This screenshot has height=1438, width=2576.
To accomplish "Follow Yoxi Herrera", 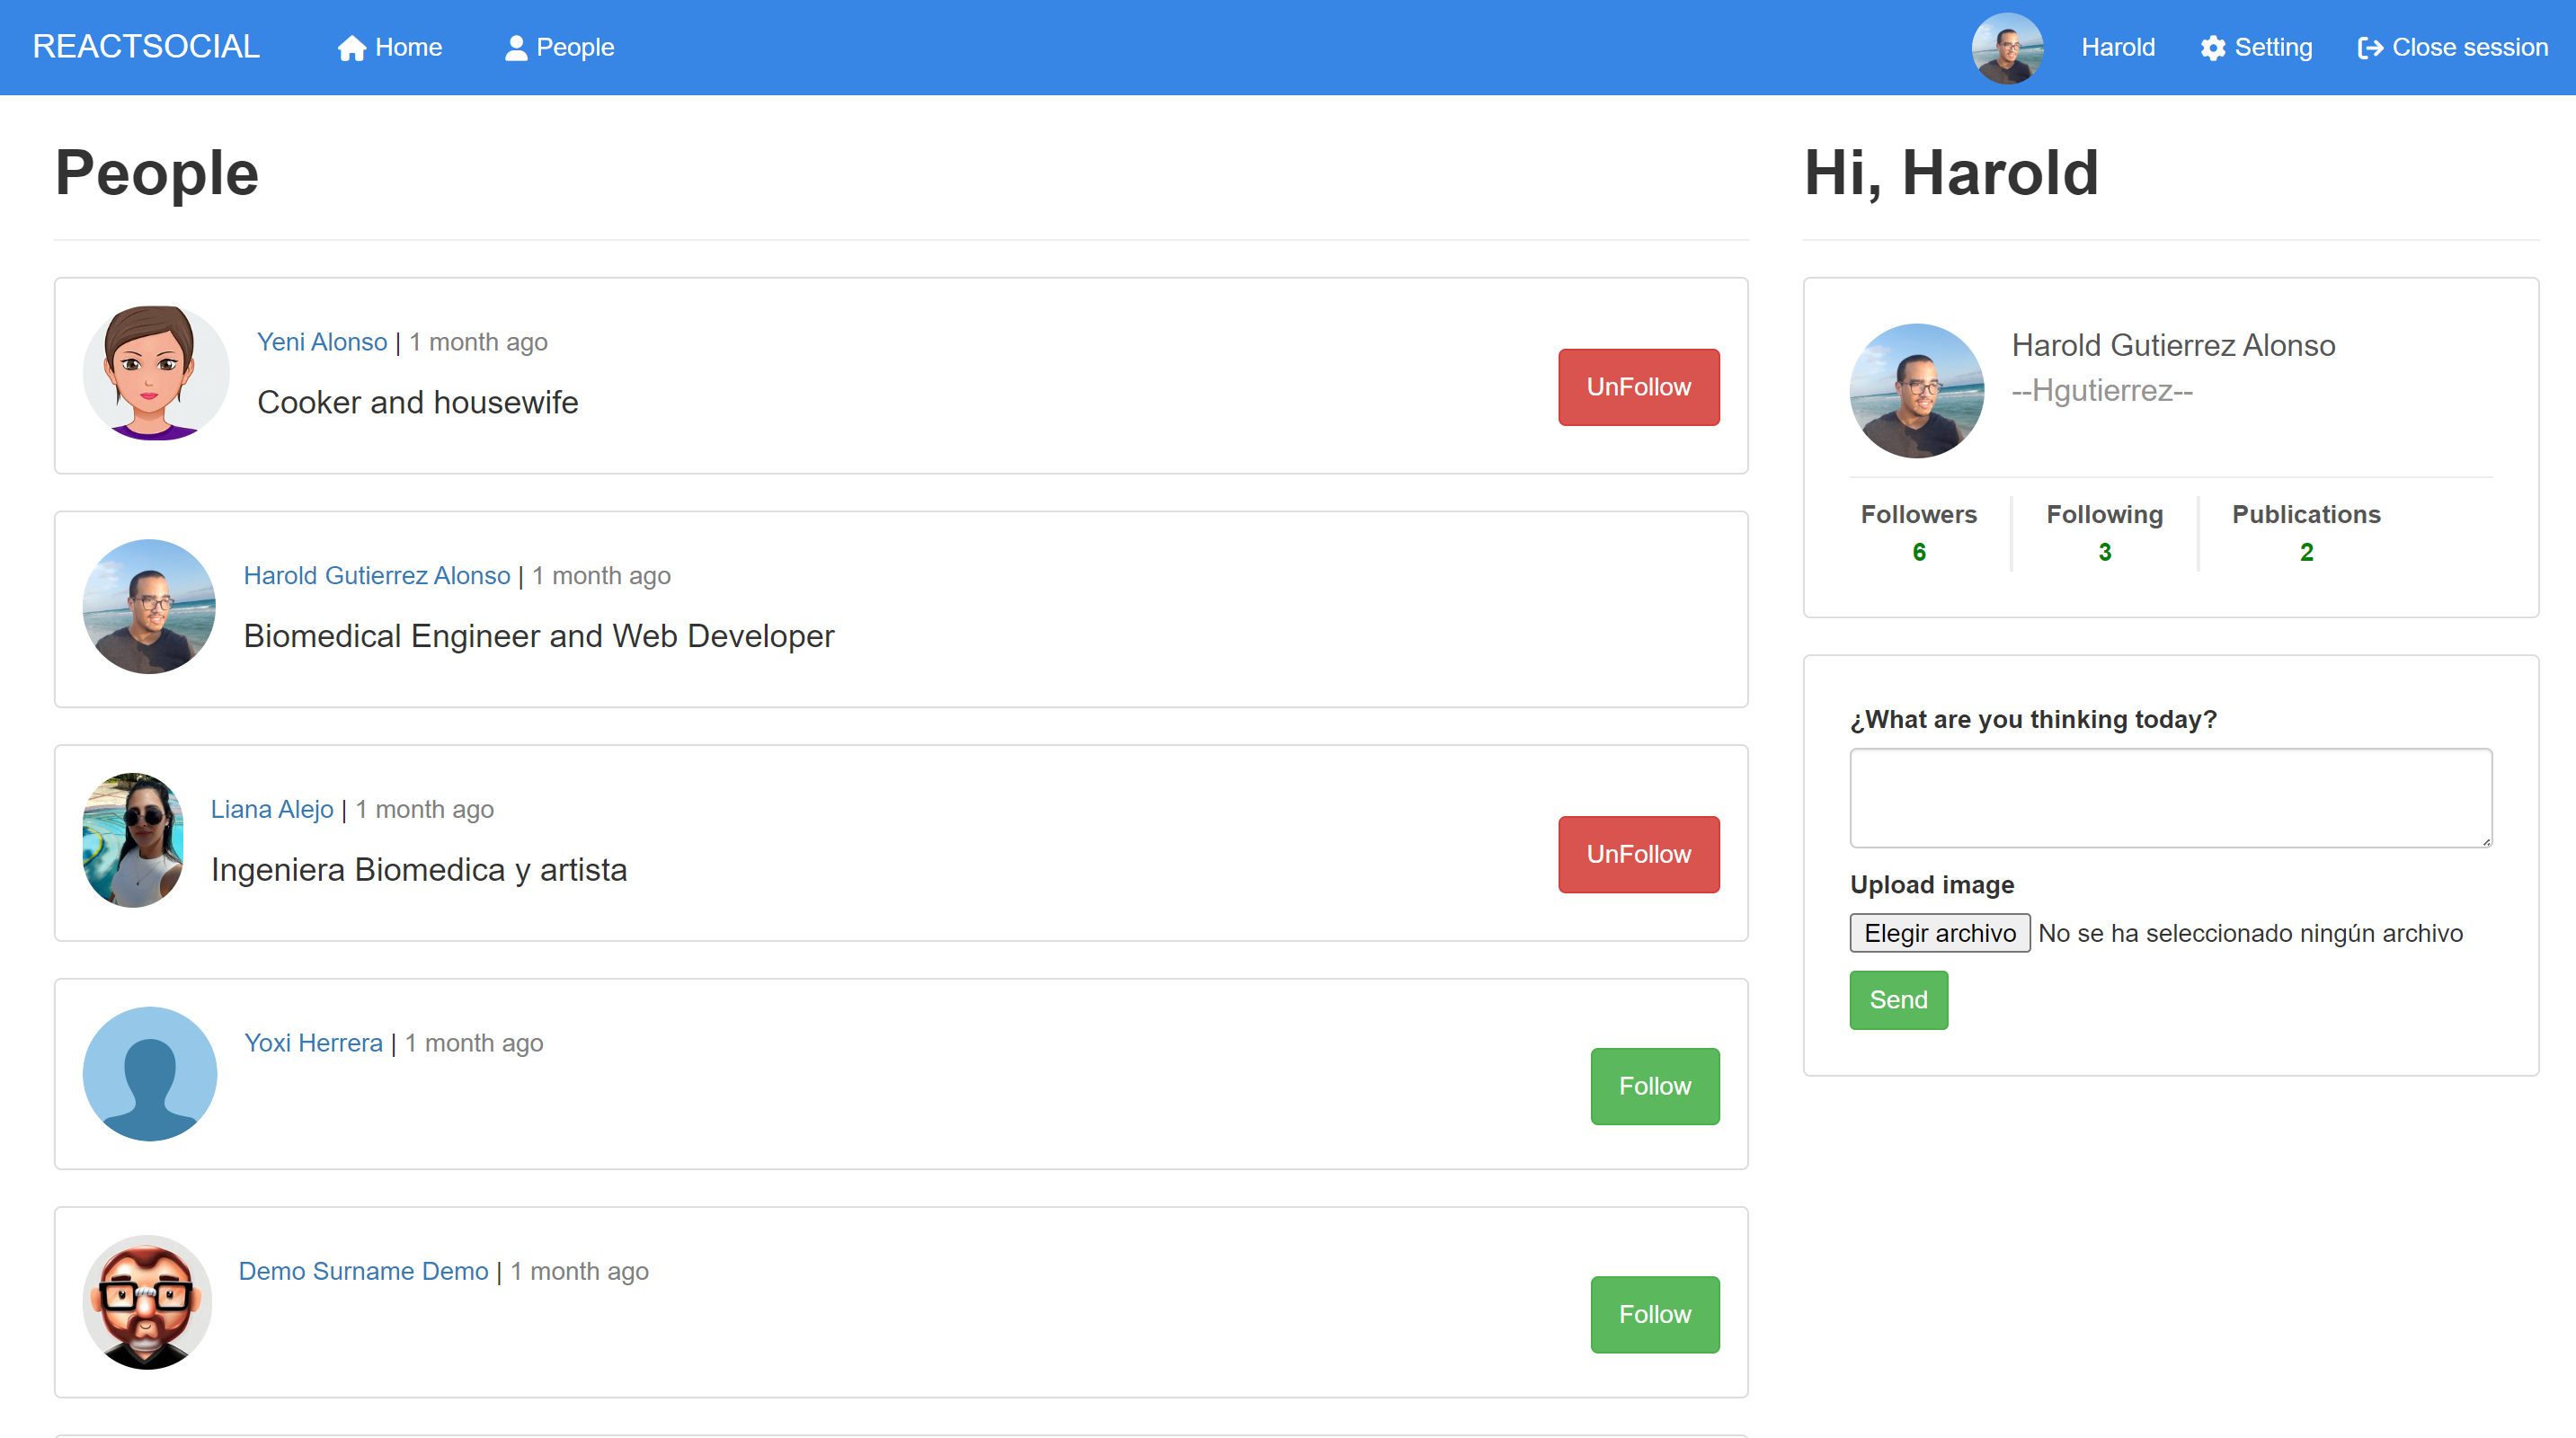I will [1654, 1086].
